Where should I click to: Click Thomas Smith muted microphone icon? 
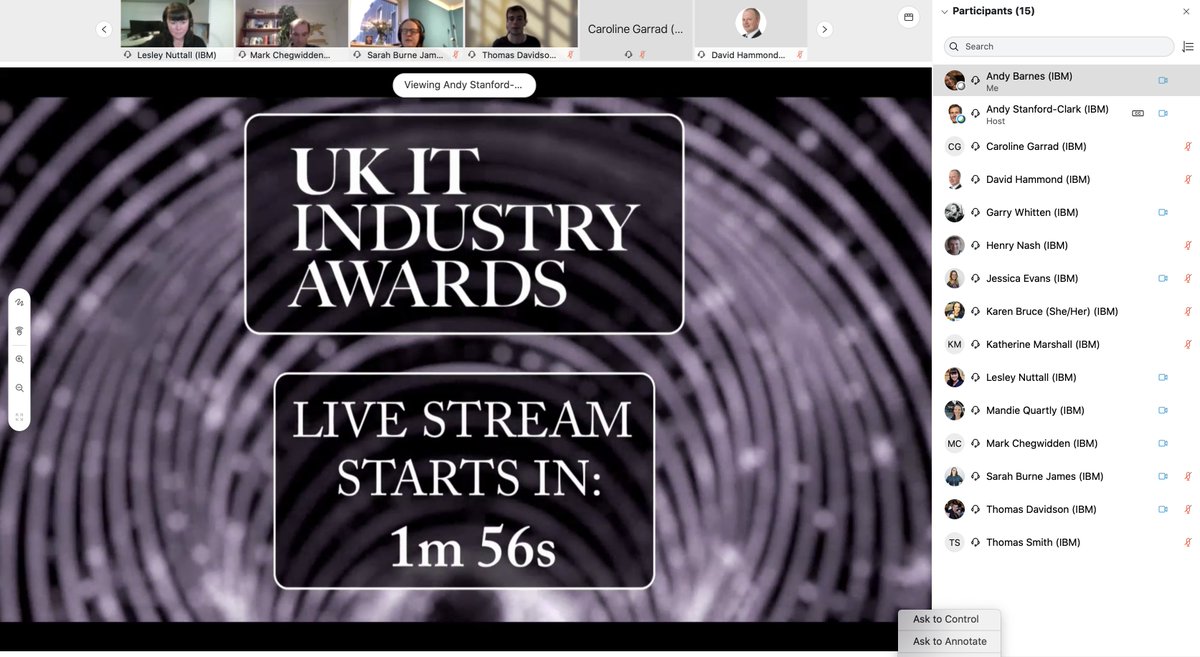pos(1188,542)
